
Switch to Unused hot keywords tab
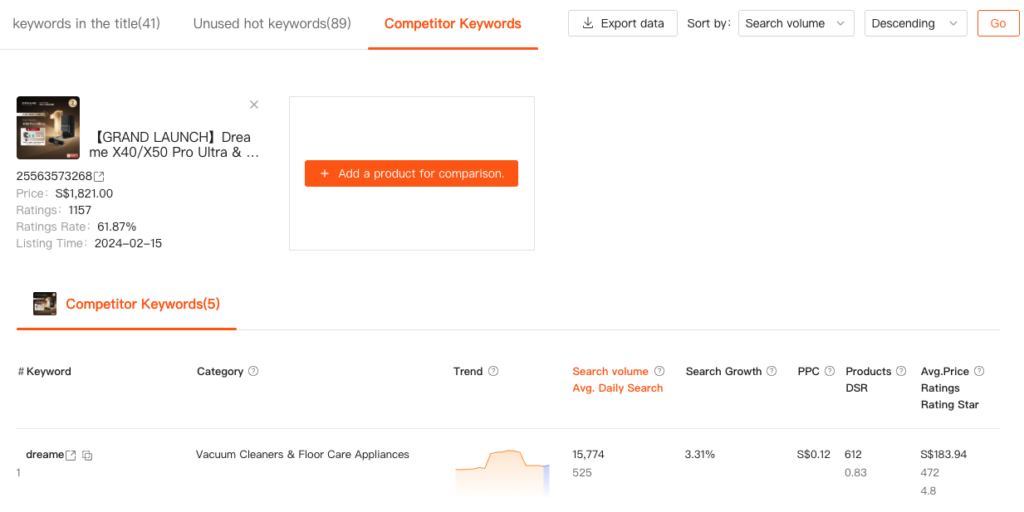tap(272, 23)
